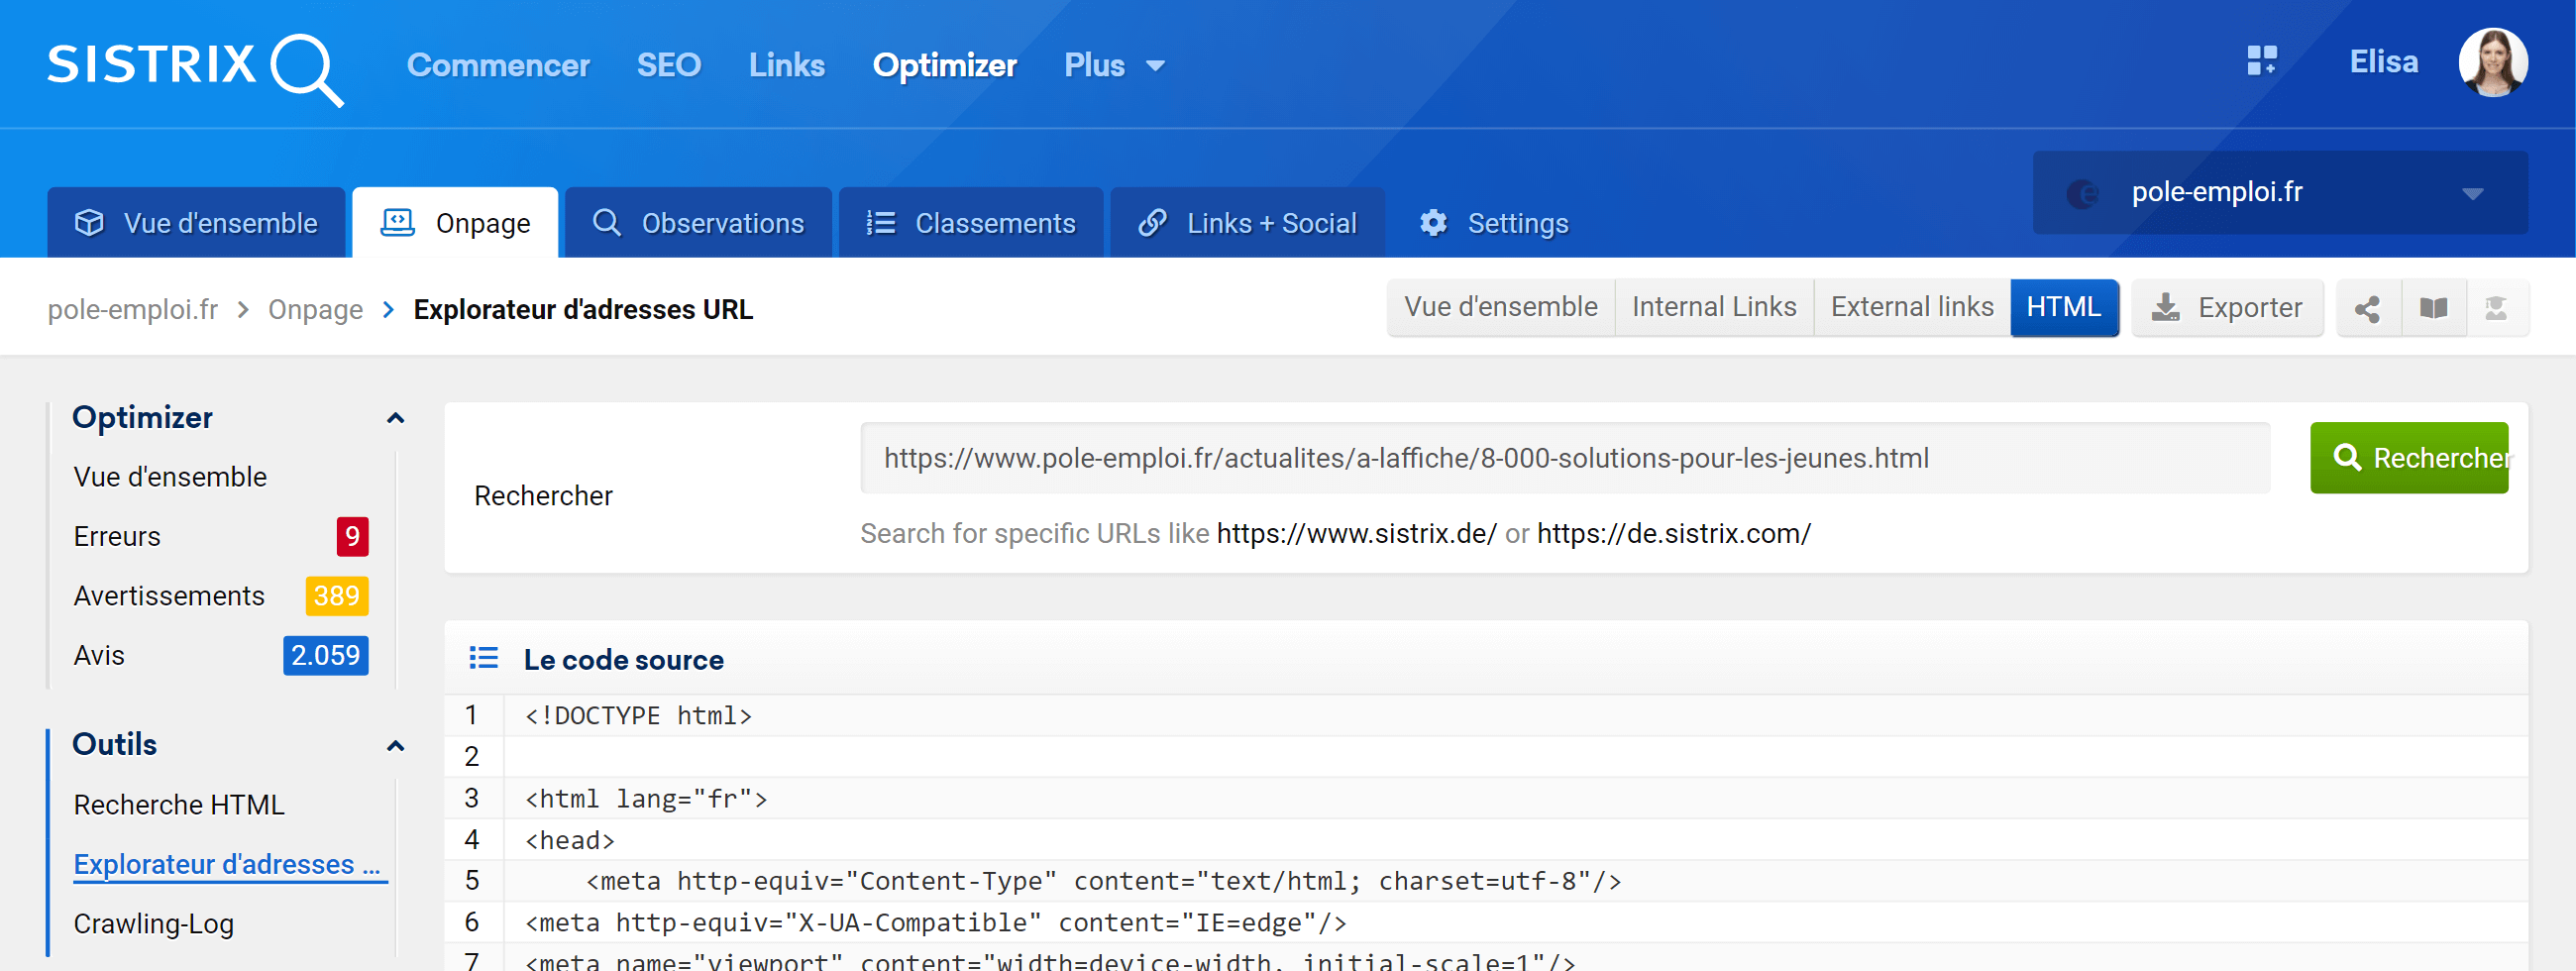Go to the Links section
The image size is (2576, 971).
pyautogui.click(x=787, y=65)
